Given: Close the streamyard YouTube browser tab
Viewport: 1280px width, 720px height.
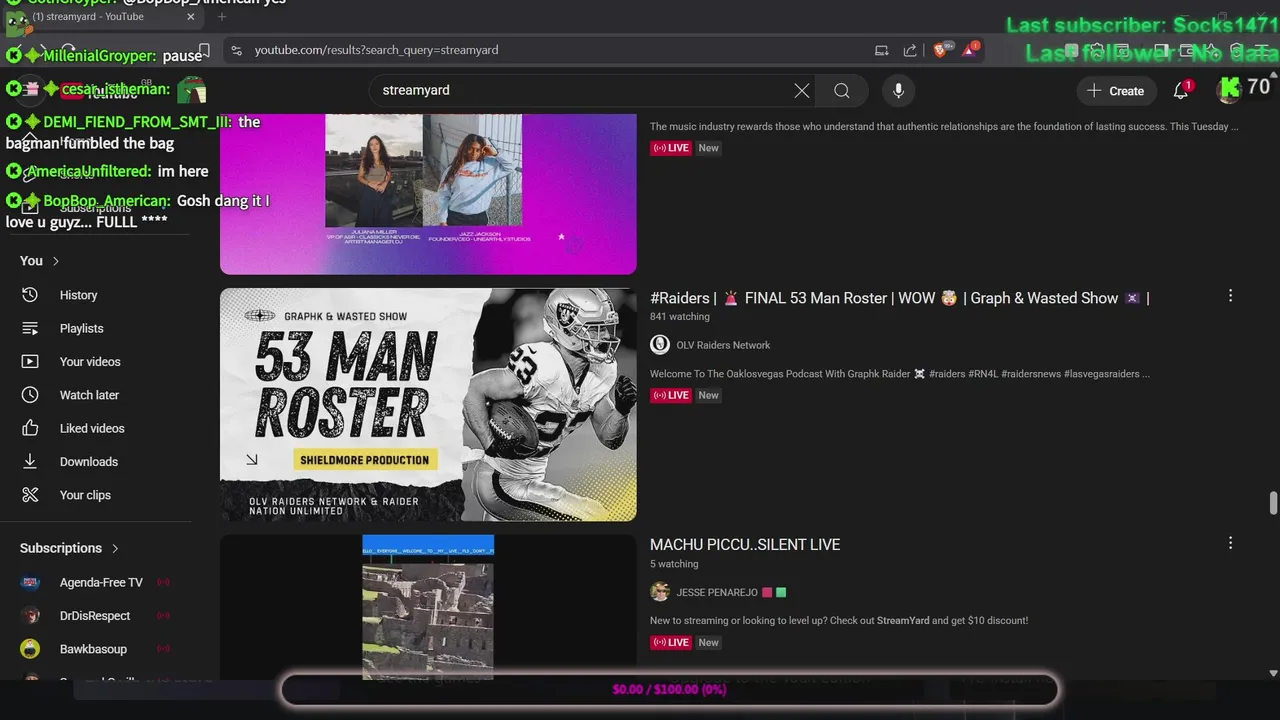Looking at the screenshot, I should pyautogui.click(x=191, y=17).
